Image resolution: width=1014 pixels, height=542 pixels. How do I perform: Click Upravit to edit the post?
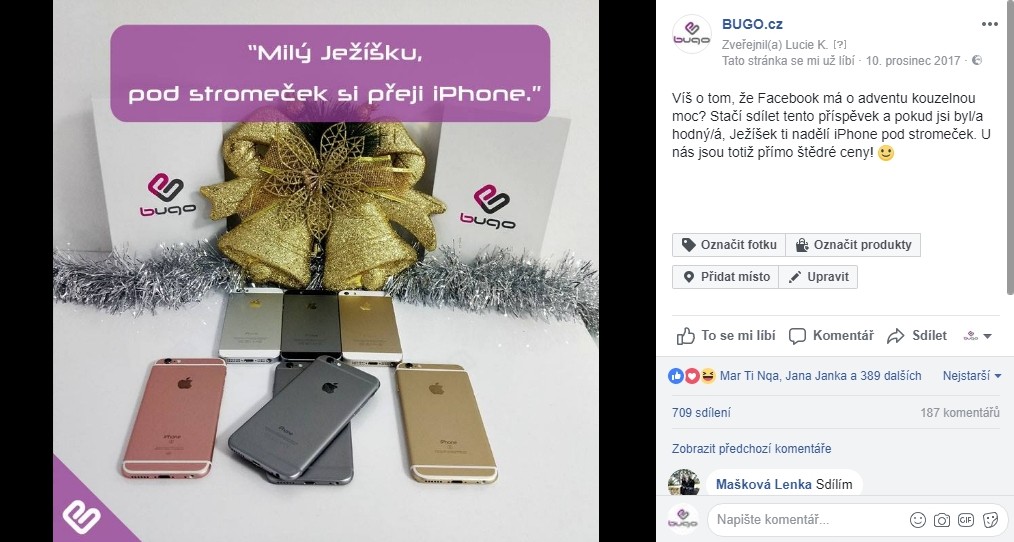click(x=818, y=277)
